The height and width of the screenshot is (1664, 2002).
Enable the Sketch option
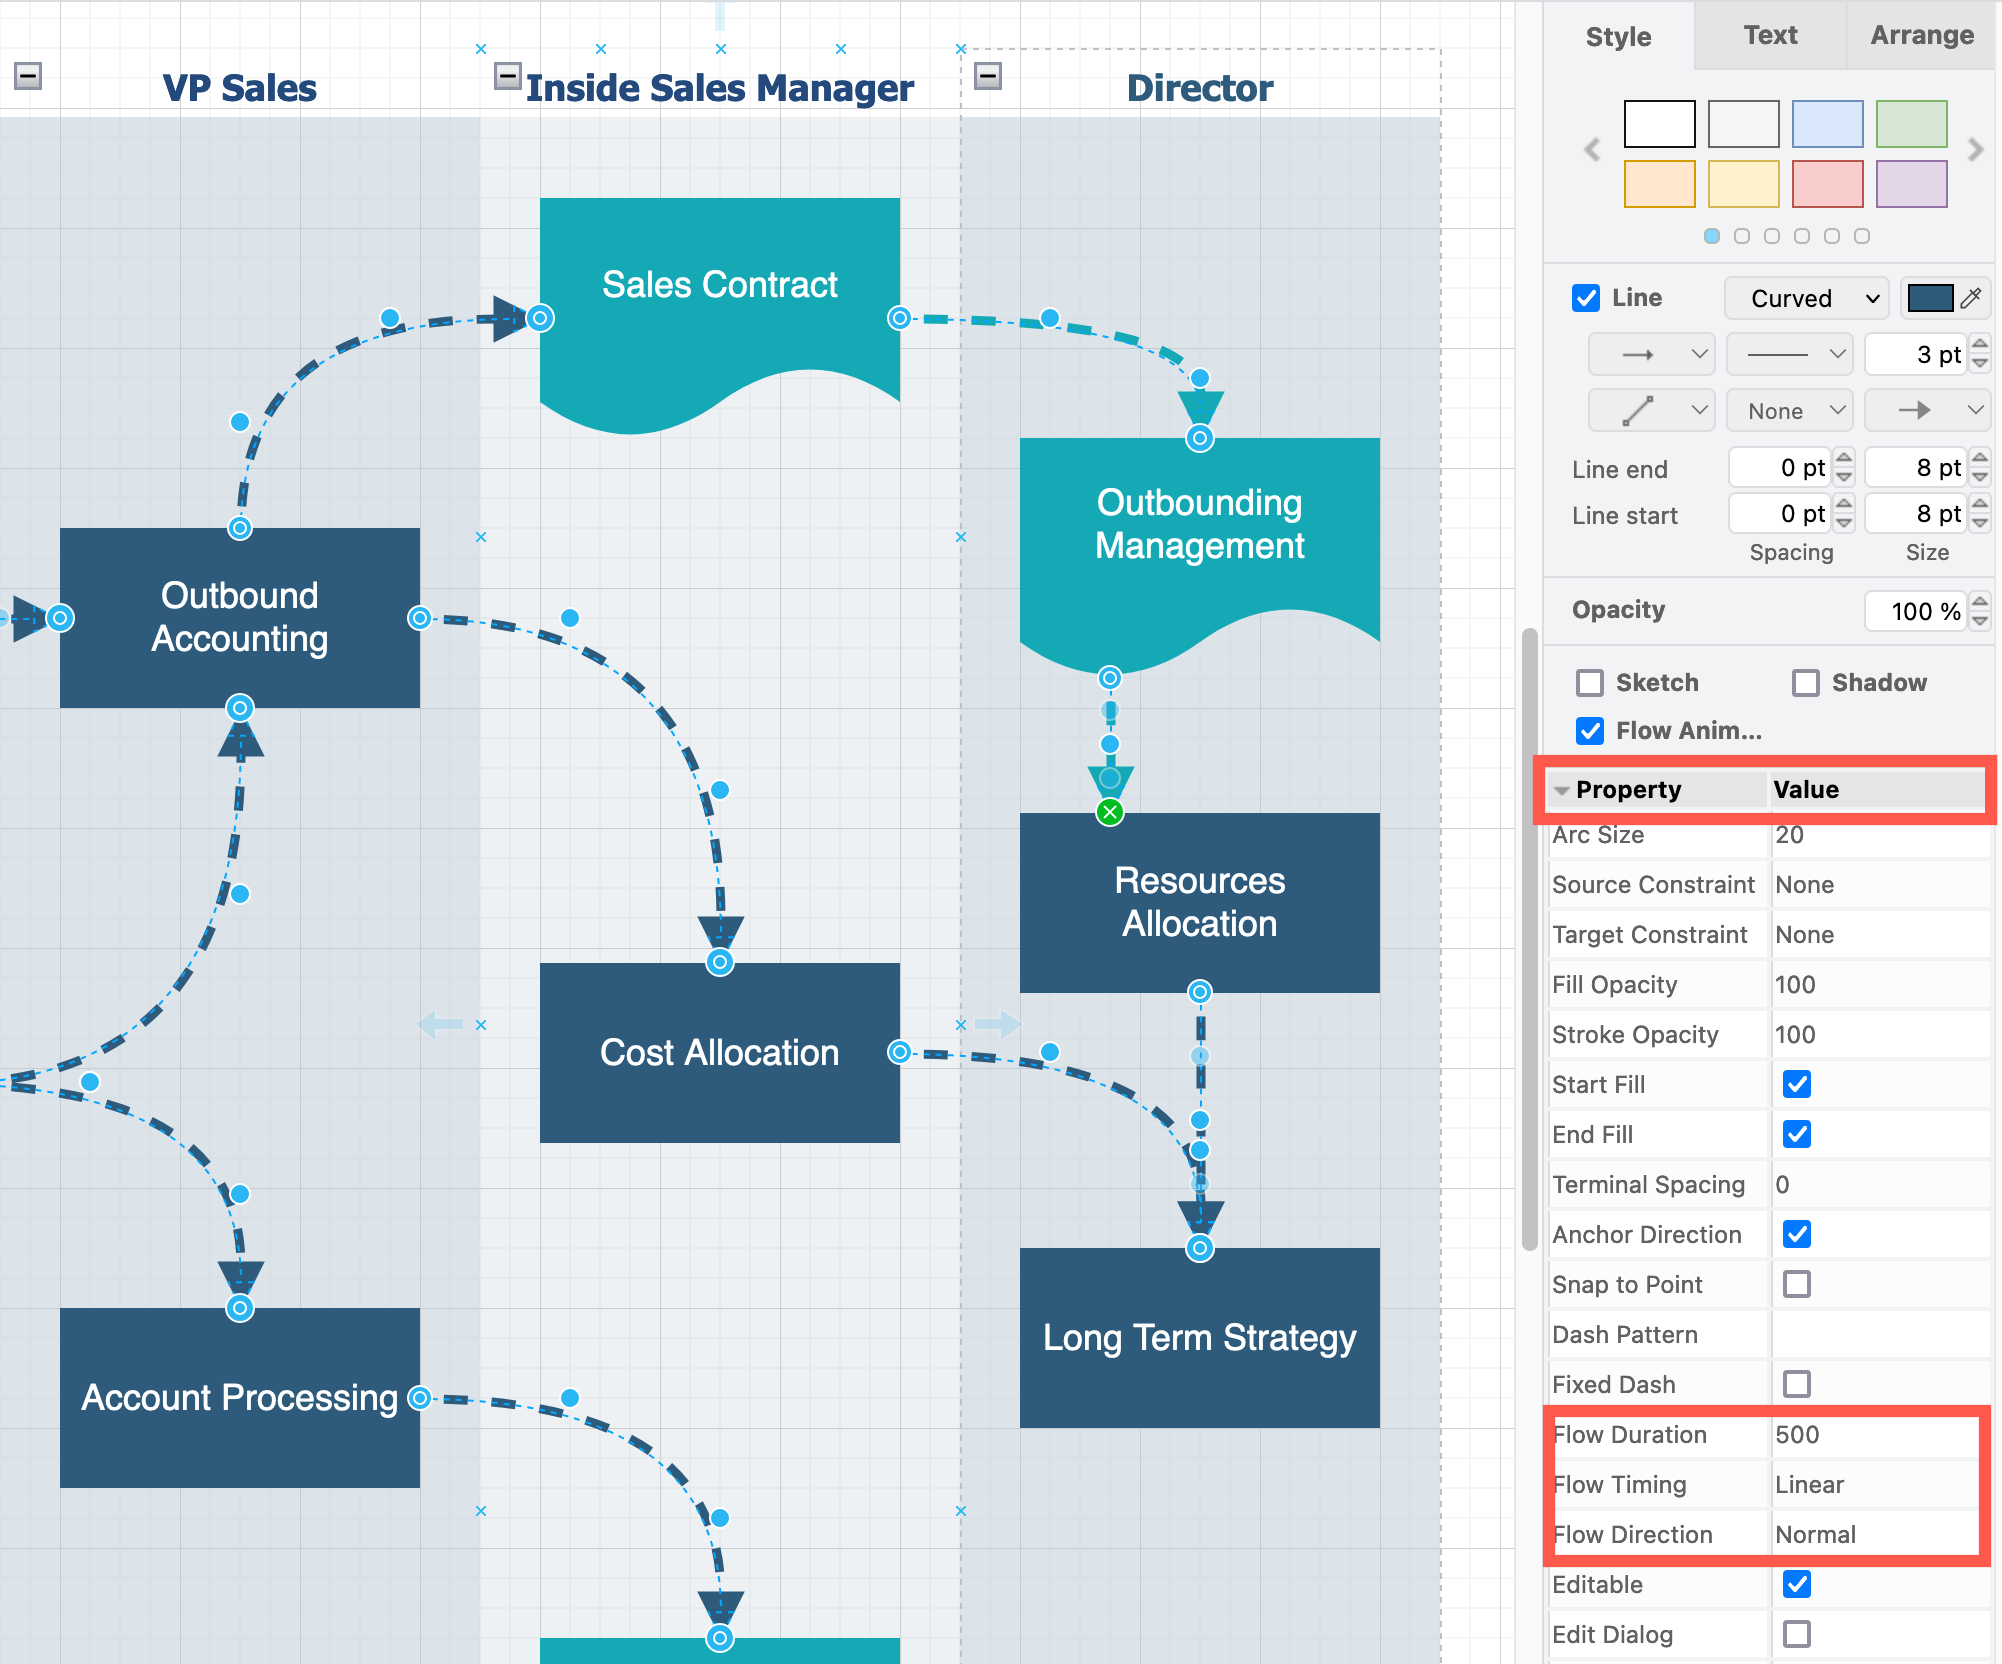click(x=1590, y=682)
